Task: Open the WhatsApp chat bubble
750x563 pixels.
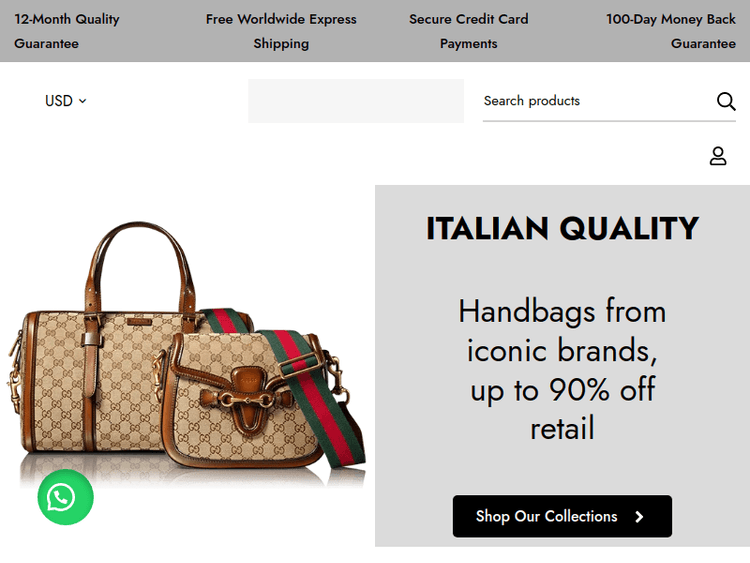Action: [66, 497]
